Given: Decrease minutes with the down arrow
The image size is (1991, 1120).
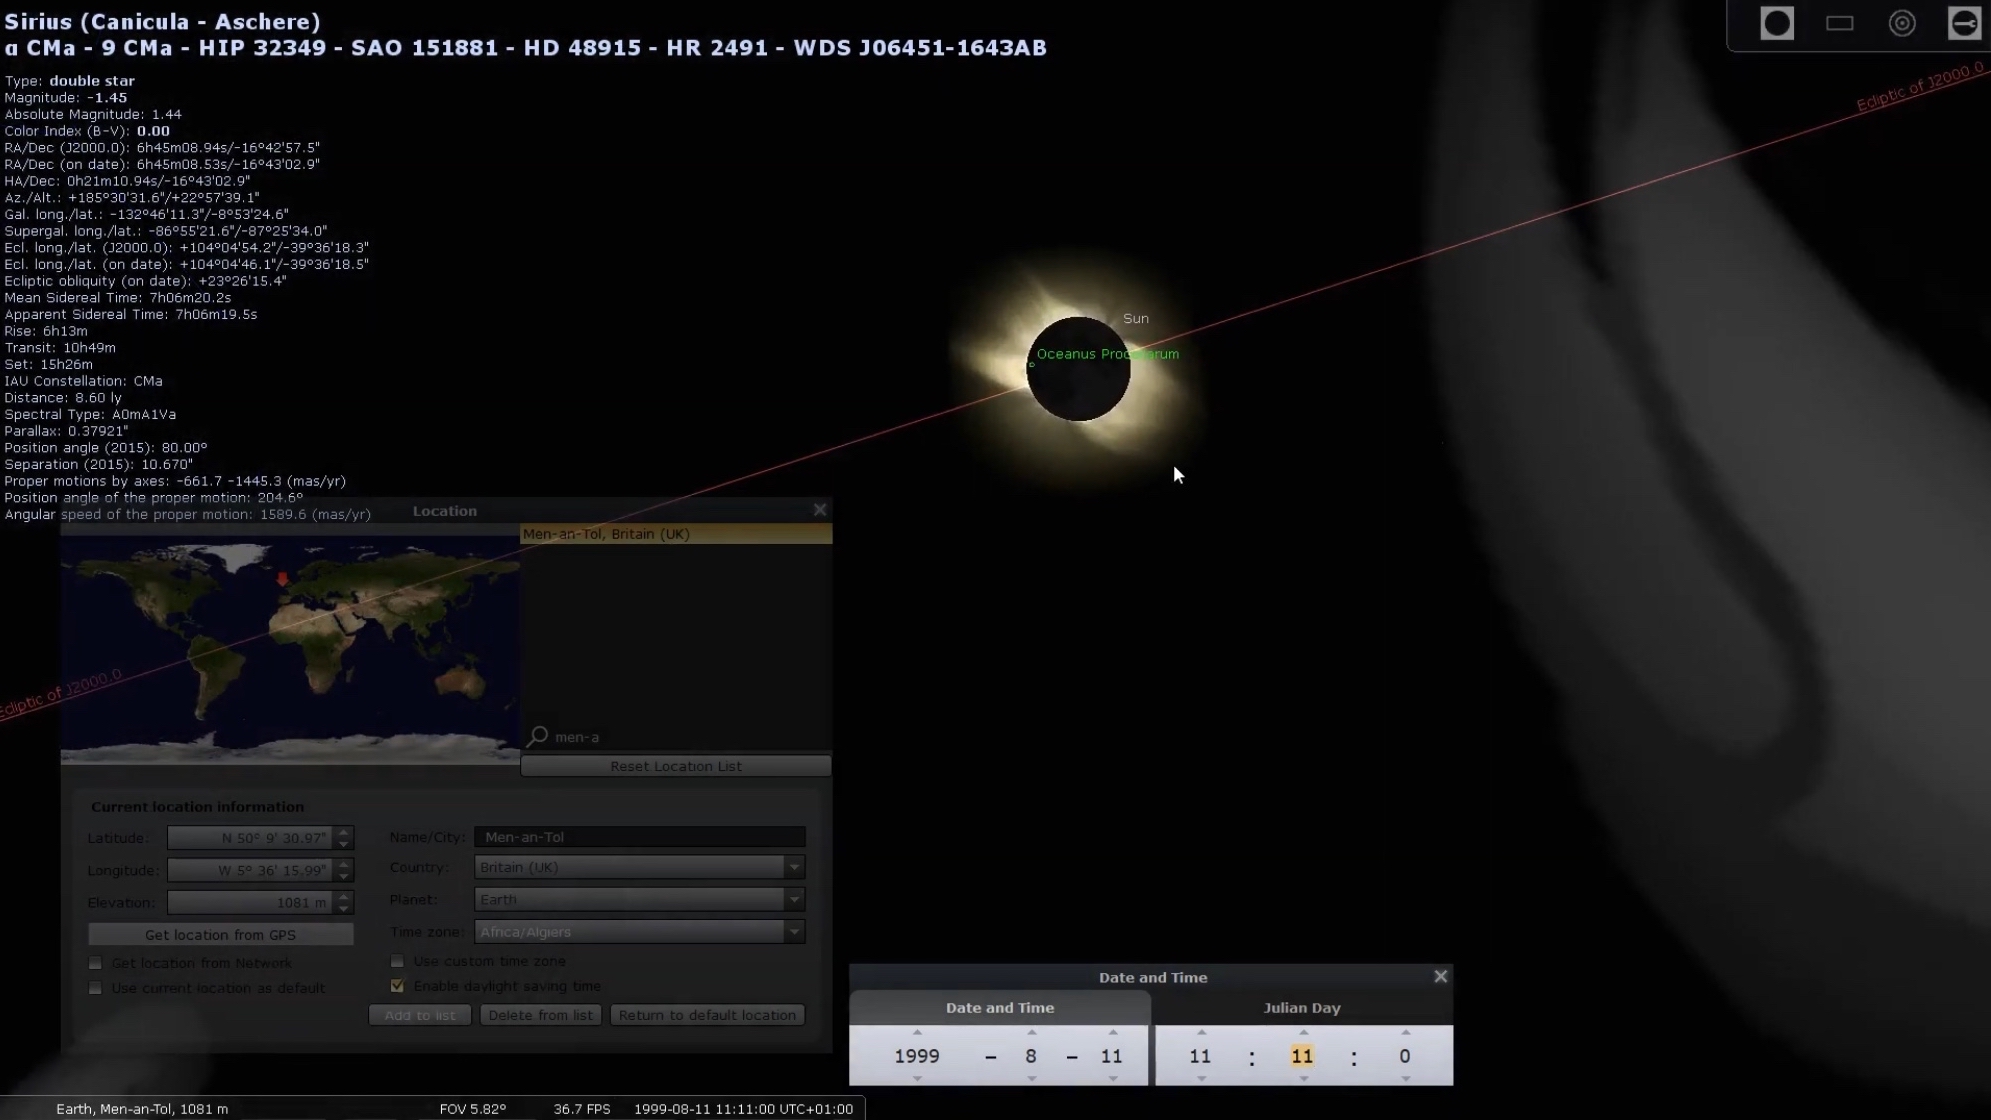Looking at the screenshot, I should pos(1302,1079).
